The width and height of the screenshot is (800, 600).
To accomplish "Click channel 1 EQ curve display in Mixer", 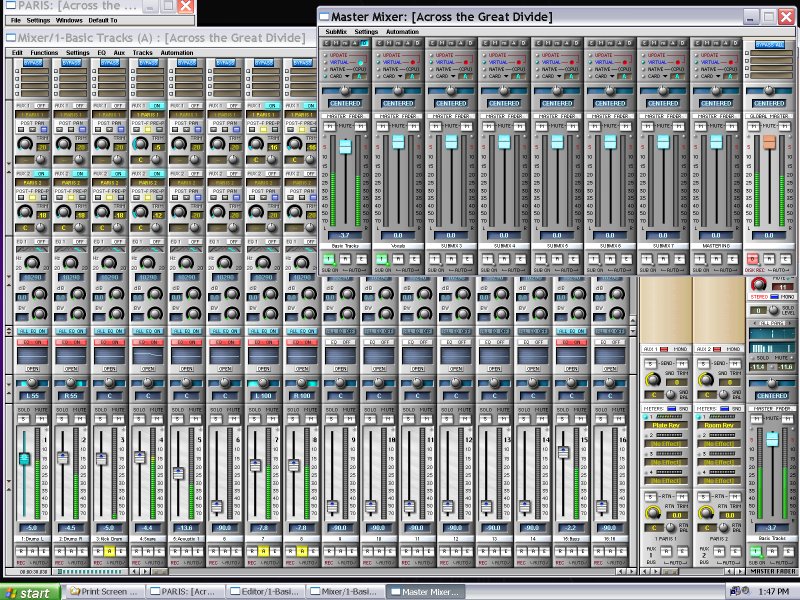I will tap(33, 355).
